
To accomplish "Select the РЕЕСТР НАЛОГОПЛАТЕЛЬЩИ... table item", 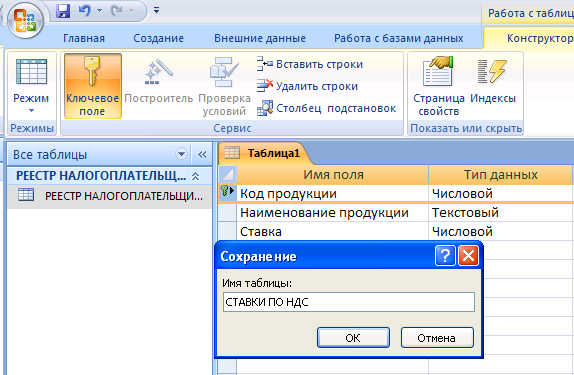I will (110, 196).
